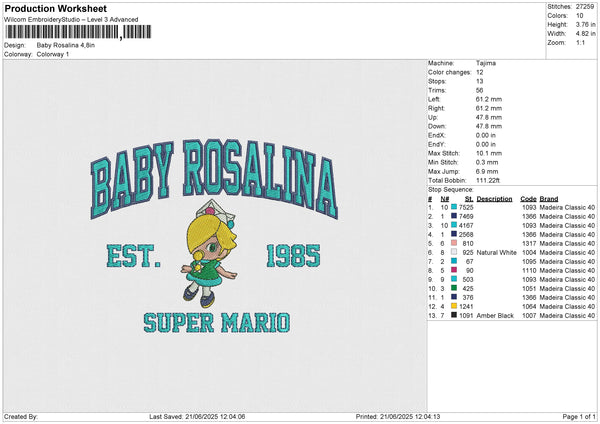Click the Left value 61.2 mm
The image size is (600, 424).
pos(489,99)
